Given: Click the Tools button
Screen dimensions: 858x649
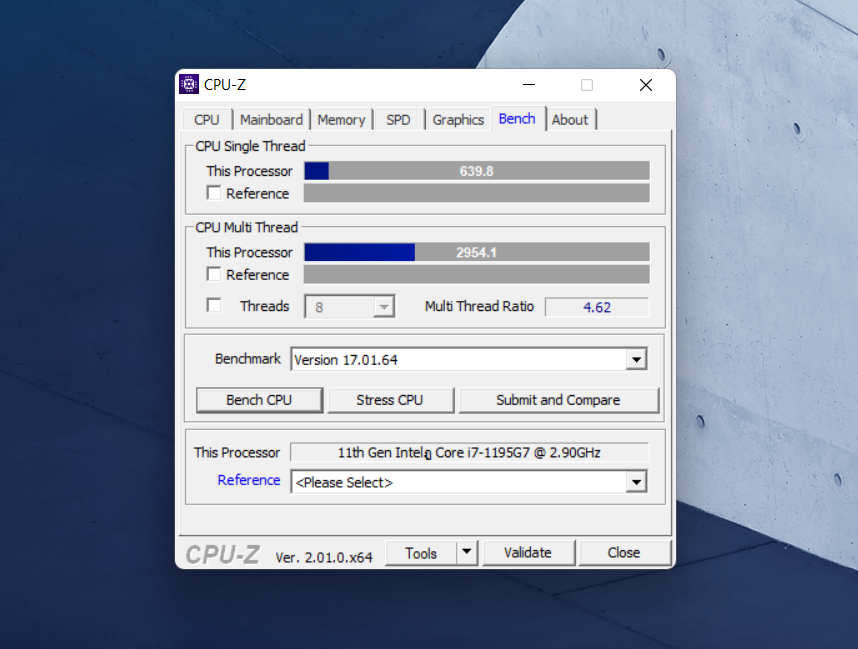Looking at the screenshot, I should coord(421,553).
